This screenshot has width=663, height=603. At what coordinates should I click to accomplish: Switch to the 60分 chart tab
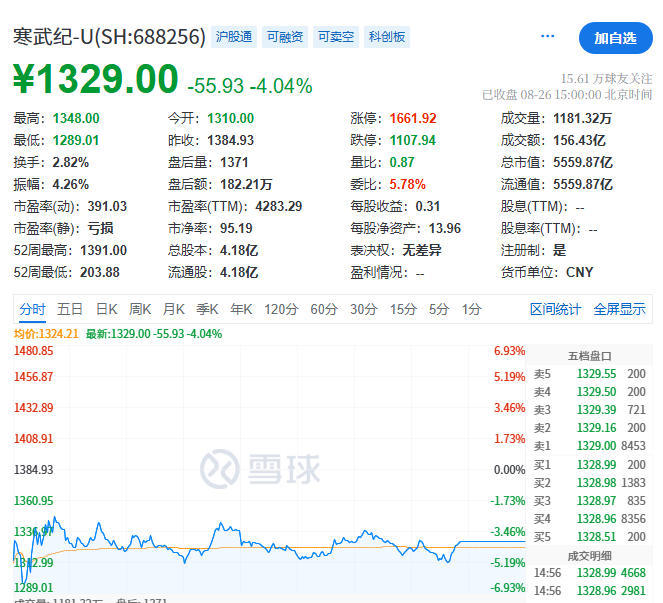[323, 310]
